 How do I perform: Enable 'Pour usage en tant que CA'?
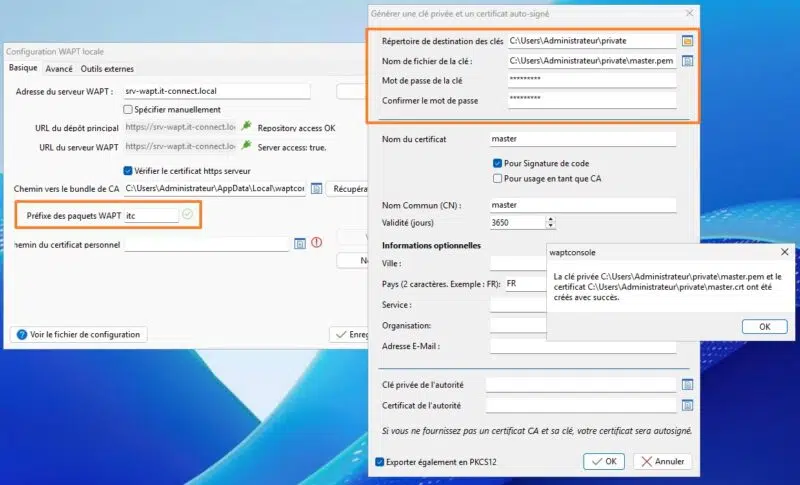tap(497, 178)
